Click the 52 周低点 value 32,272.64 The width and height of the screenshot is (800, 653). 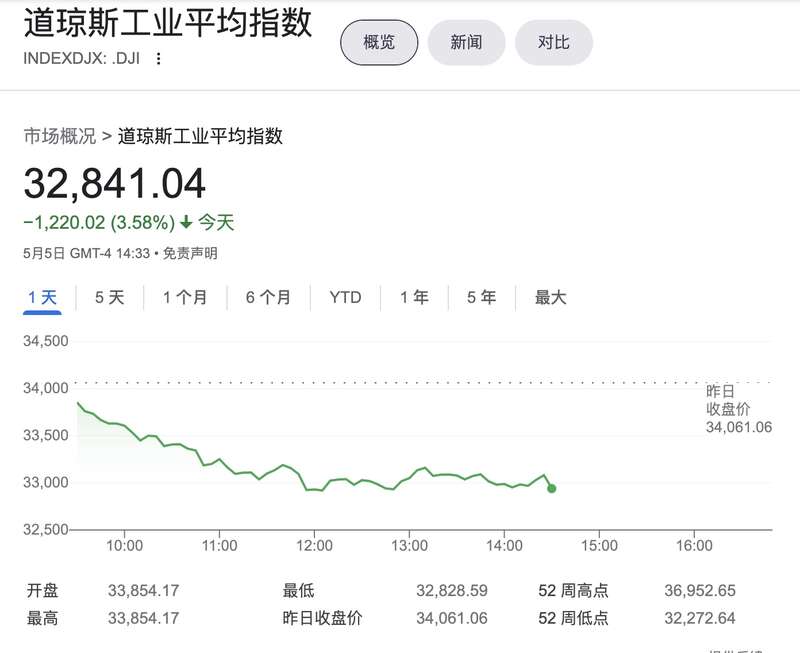pyautogui.click(x=700, y=618)
